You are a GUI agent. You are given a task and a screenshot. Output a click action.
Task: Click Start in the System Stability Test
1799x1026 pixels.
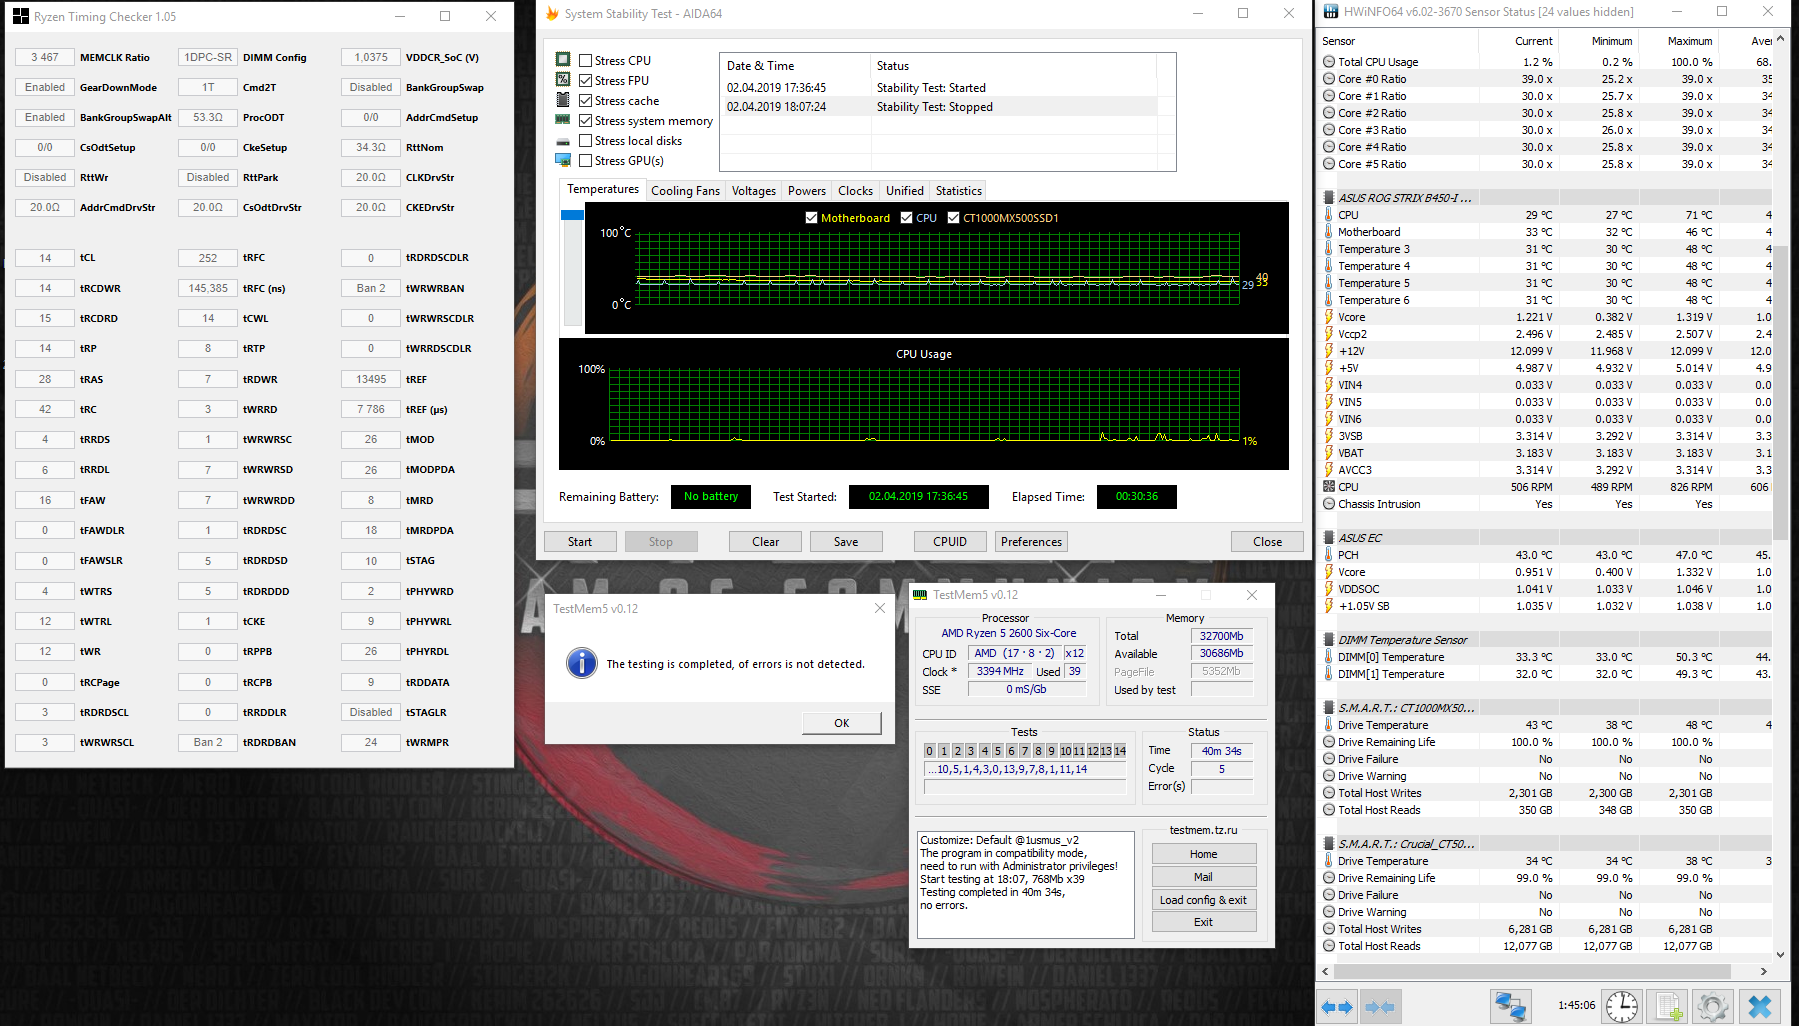580,542
